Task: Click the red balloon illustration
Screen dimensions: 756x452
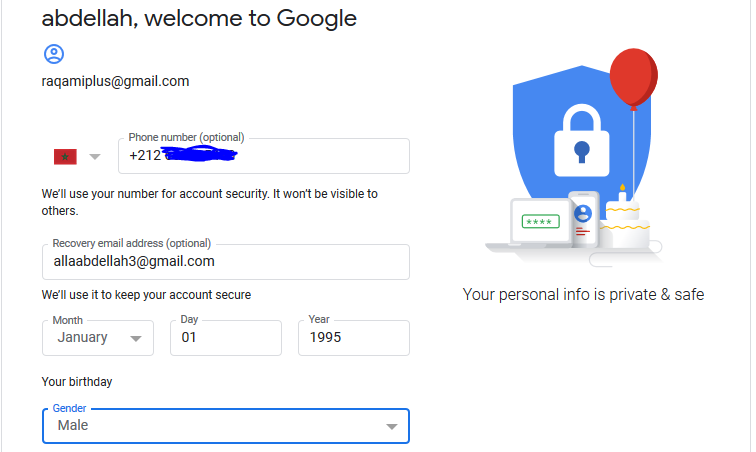Action: coord(633,76)
